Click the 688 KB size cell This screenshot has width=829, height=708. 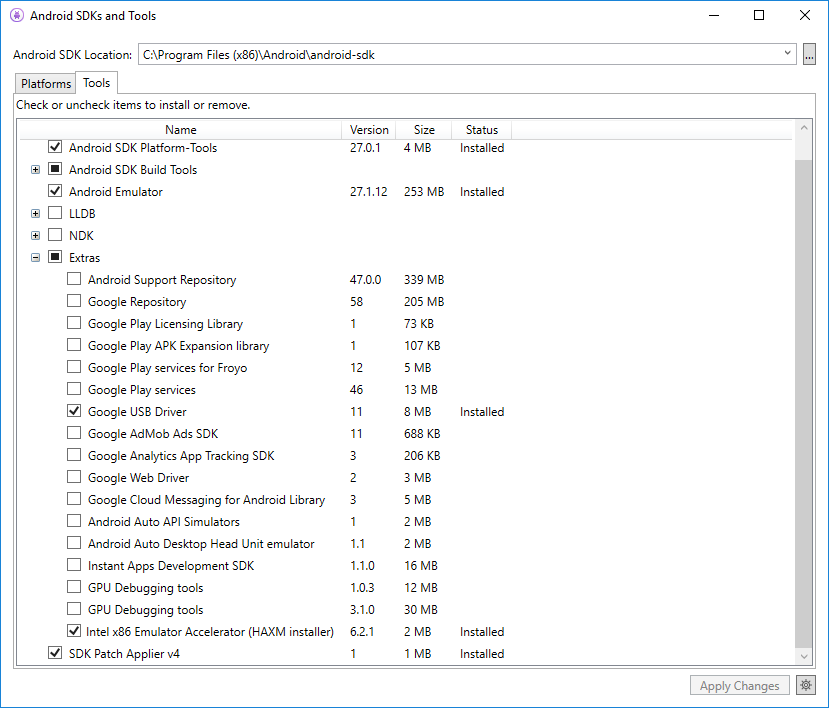tap(422, 434)
